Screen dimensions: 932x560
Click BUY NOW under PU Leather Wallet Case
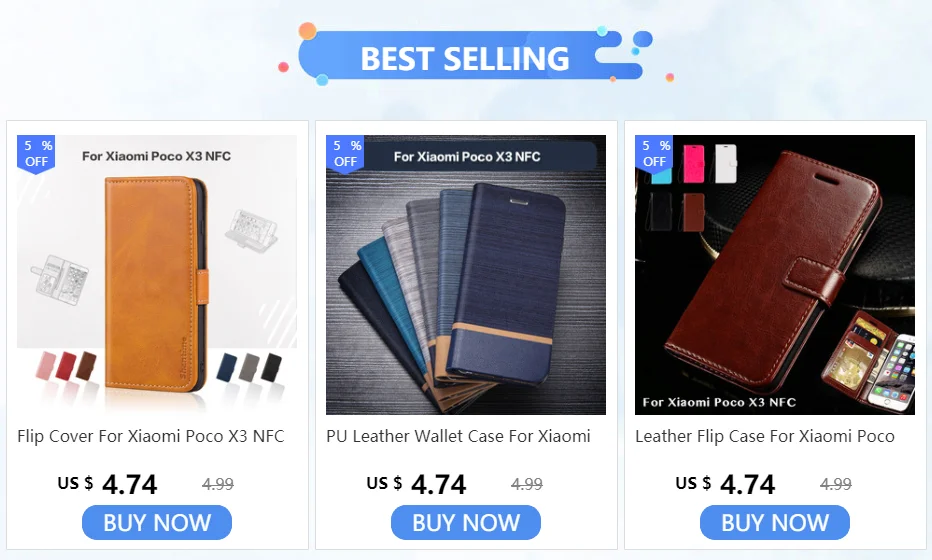pos(466,523)
